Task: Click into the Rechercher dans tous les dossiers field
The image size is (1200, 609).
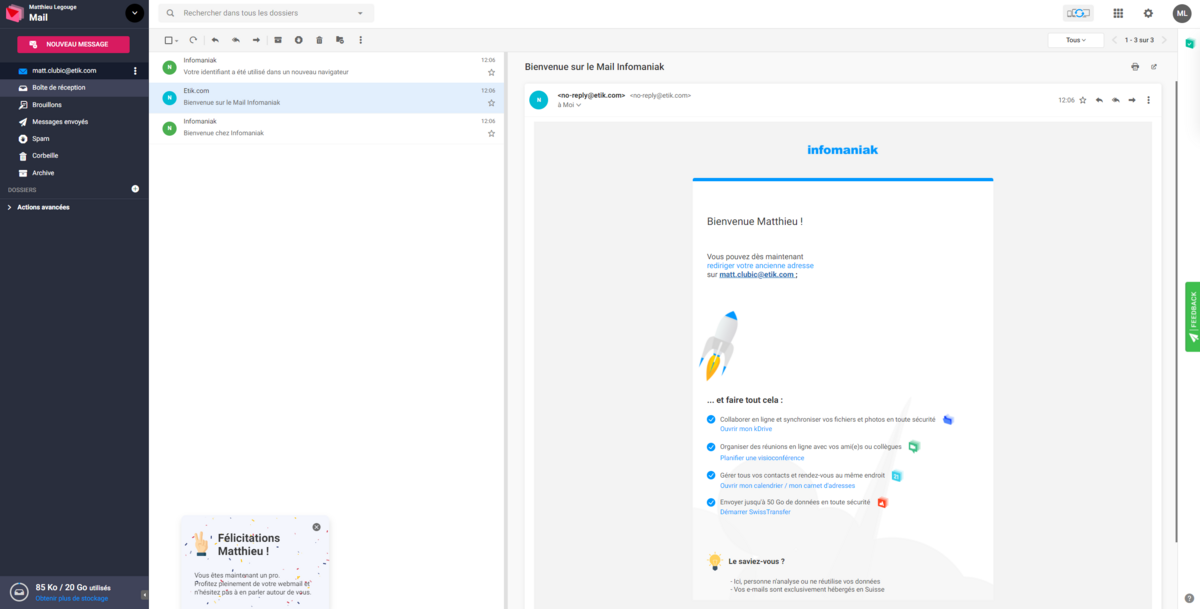Action: (x=266, y=13)
